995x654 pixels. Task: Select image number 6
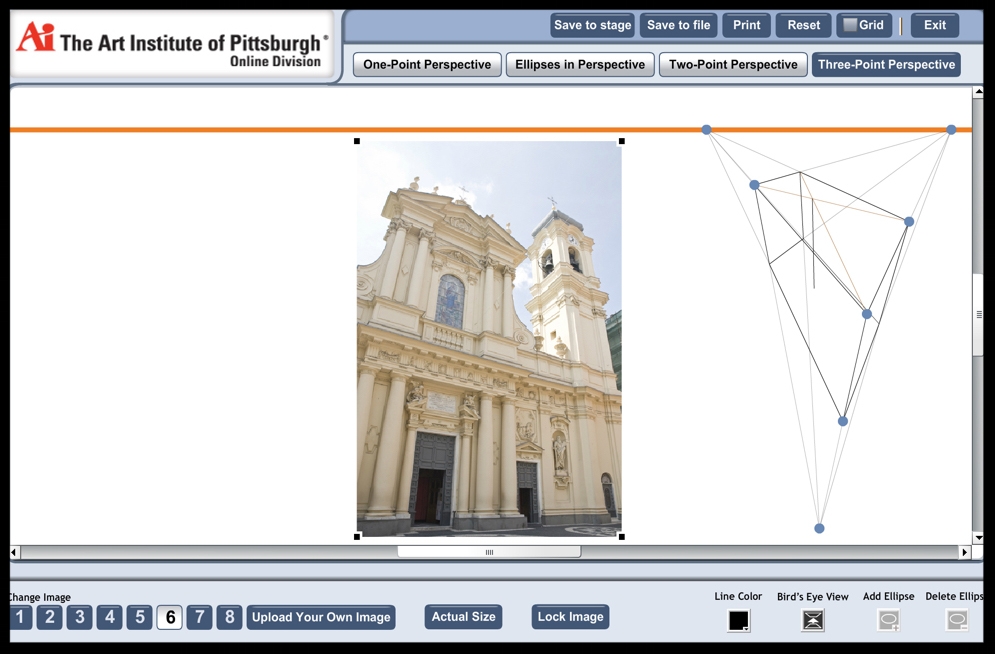click(x=169, y=617)
